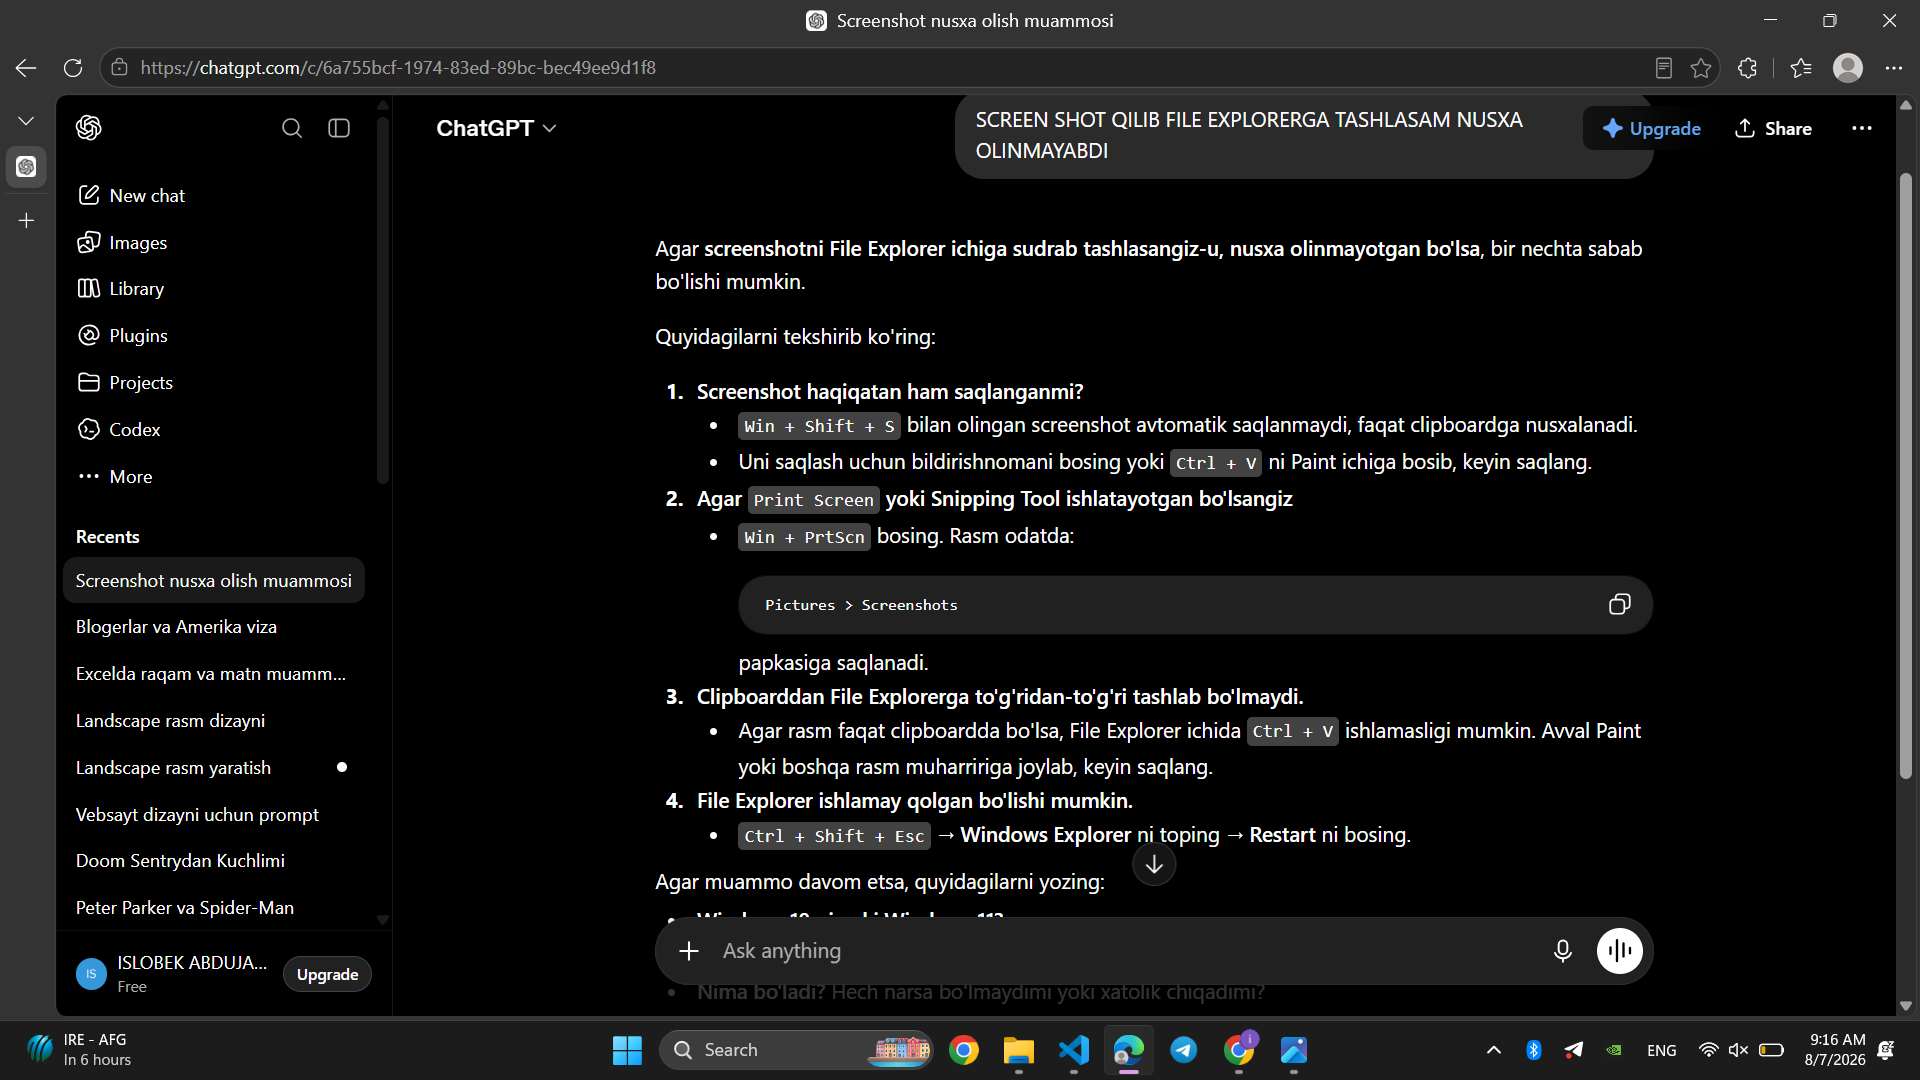1920x1080 pixels.
Task: Copy the Pictures > Screenshots code block
Action: click(1619, 604)
